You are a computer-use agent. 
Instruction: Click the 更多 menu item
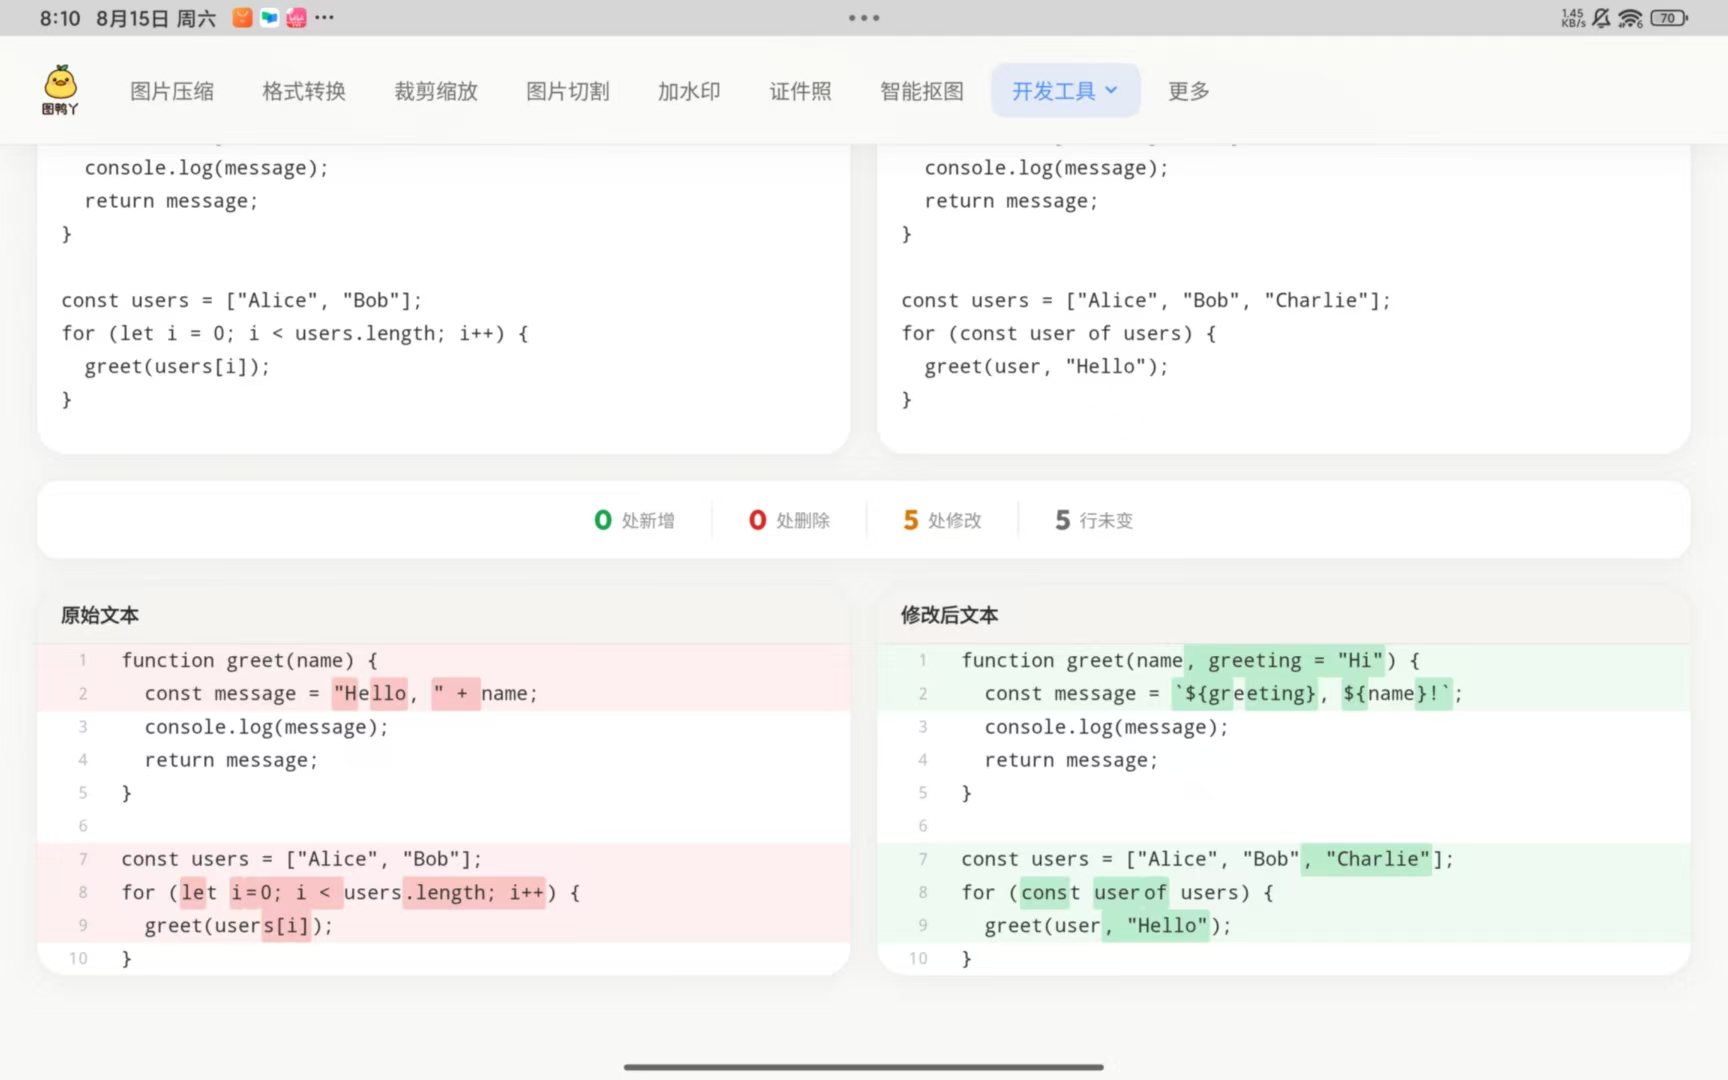pyautogui.click(x=1189, y=91)
